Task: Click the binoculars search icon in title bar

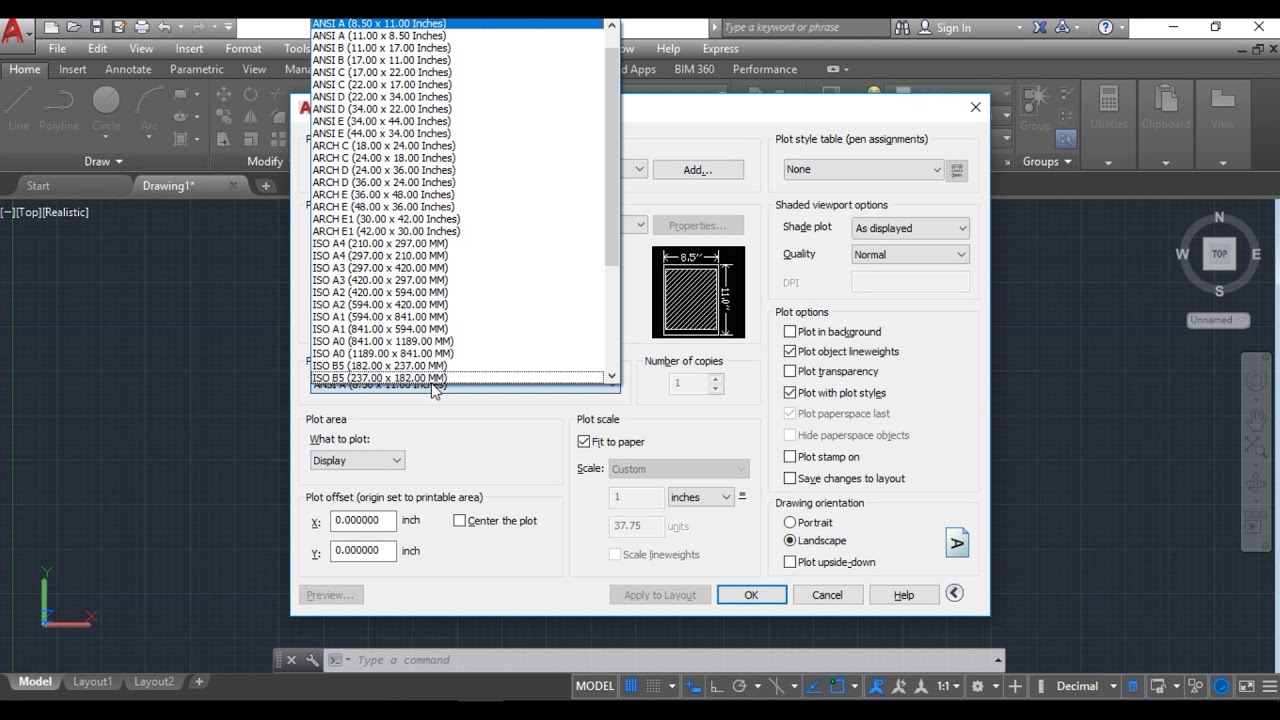Action: pyautogui.click(x=902, y=27)
